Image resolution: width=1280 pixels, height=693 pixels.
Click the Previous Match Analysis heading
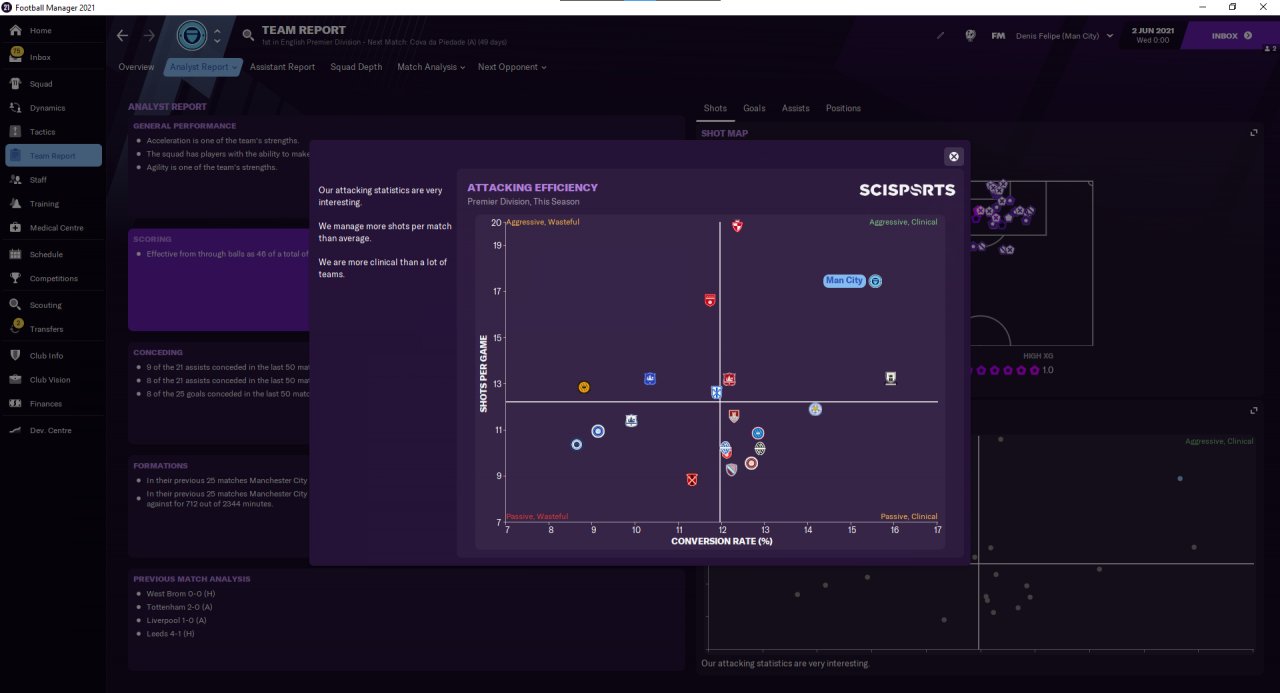click(x=191, y=579)
